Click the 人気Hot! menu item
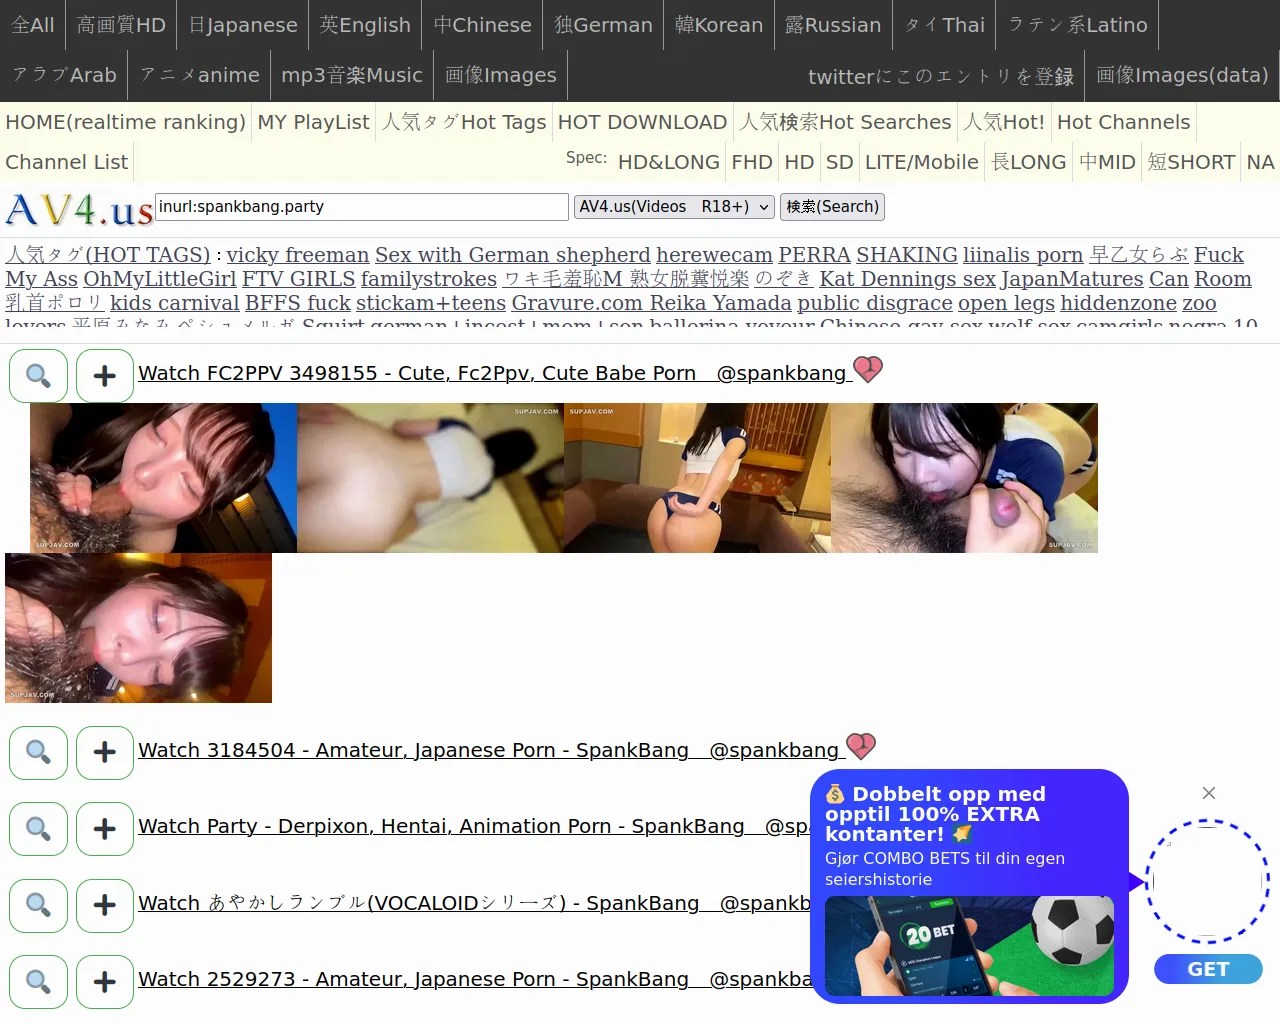1280x1024 pixels. pyautogui.click(x=1004, y=122)
